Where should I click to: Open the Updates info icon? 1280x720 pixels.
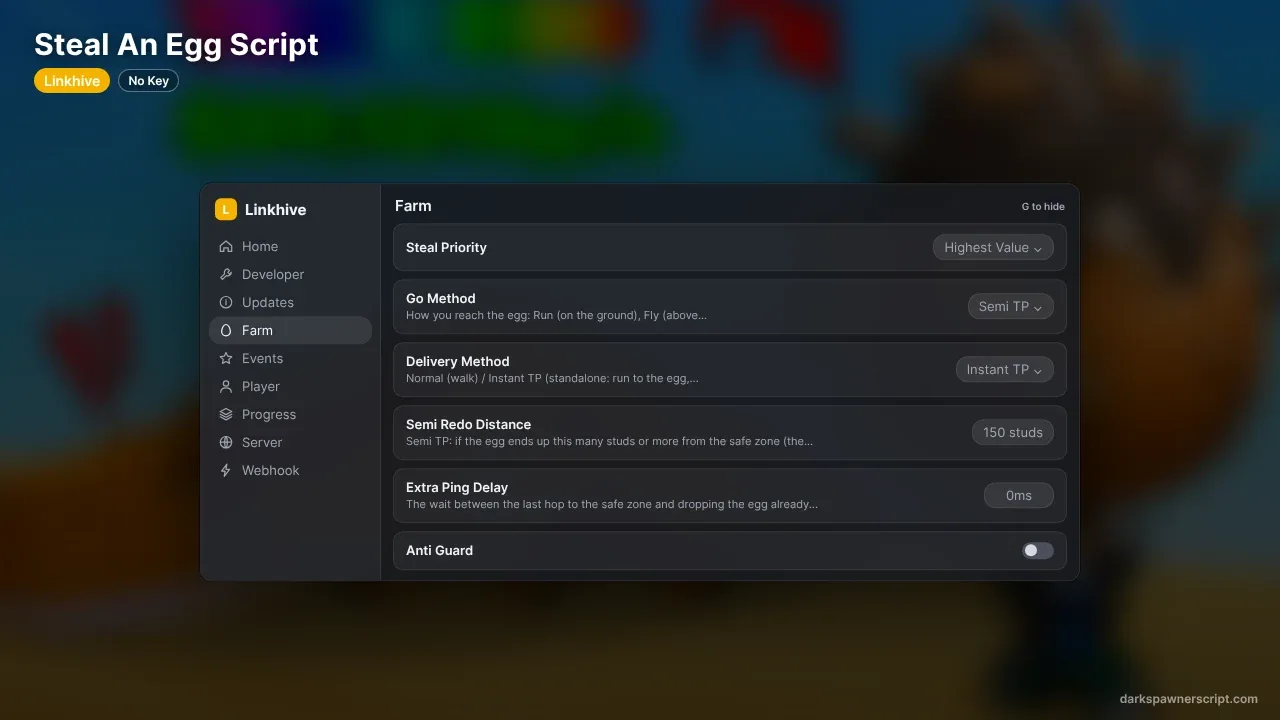(x=225, y=302)
